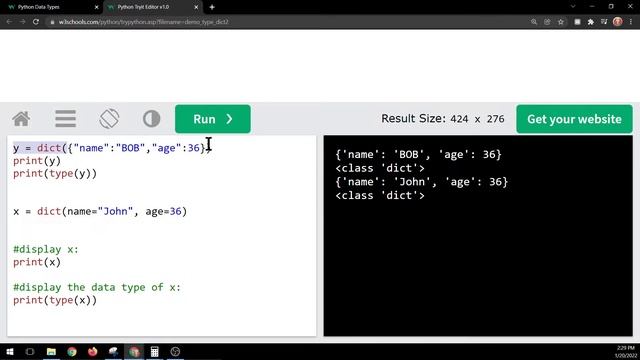Select the Python Tryit Editor v1.0 tab
Viewport: 640px width, 360px height.
143,7
